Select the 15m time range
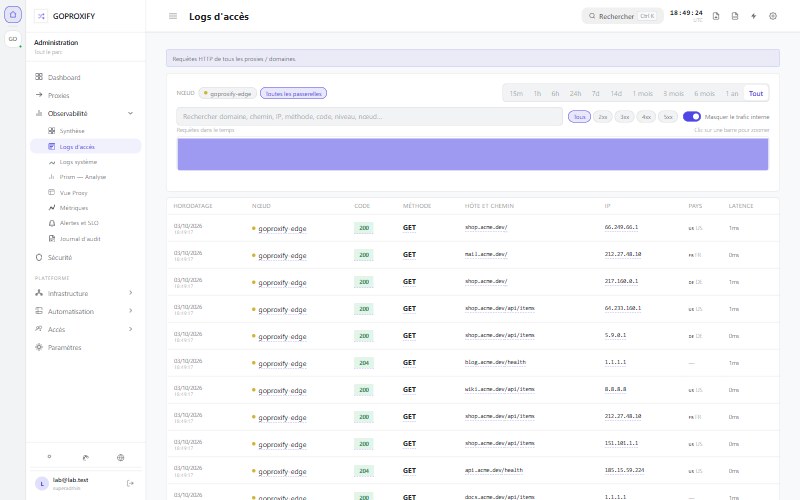This screenshot has width=800, height=500. coord(516,93)
